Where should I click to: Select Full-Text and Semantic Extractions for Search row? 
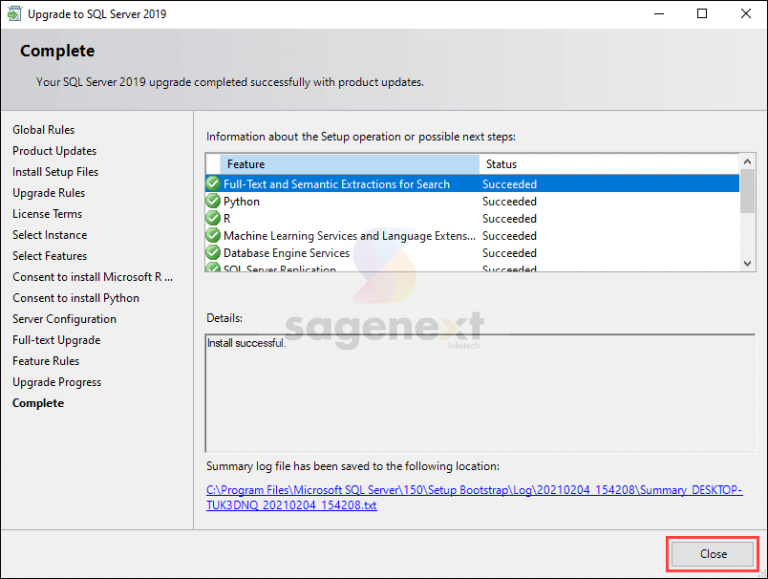pyautogui.click(x=472, y=184)
